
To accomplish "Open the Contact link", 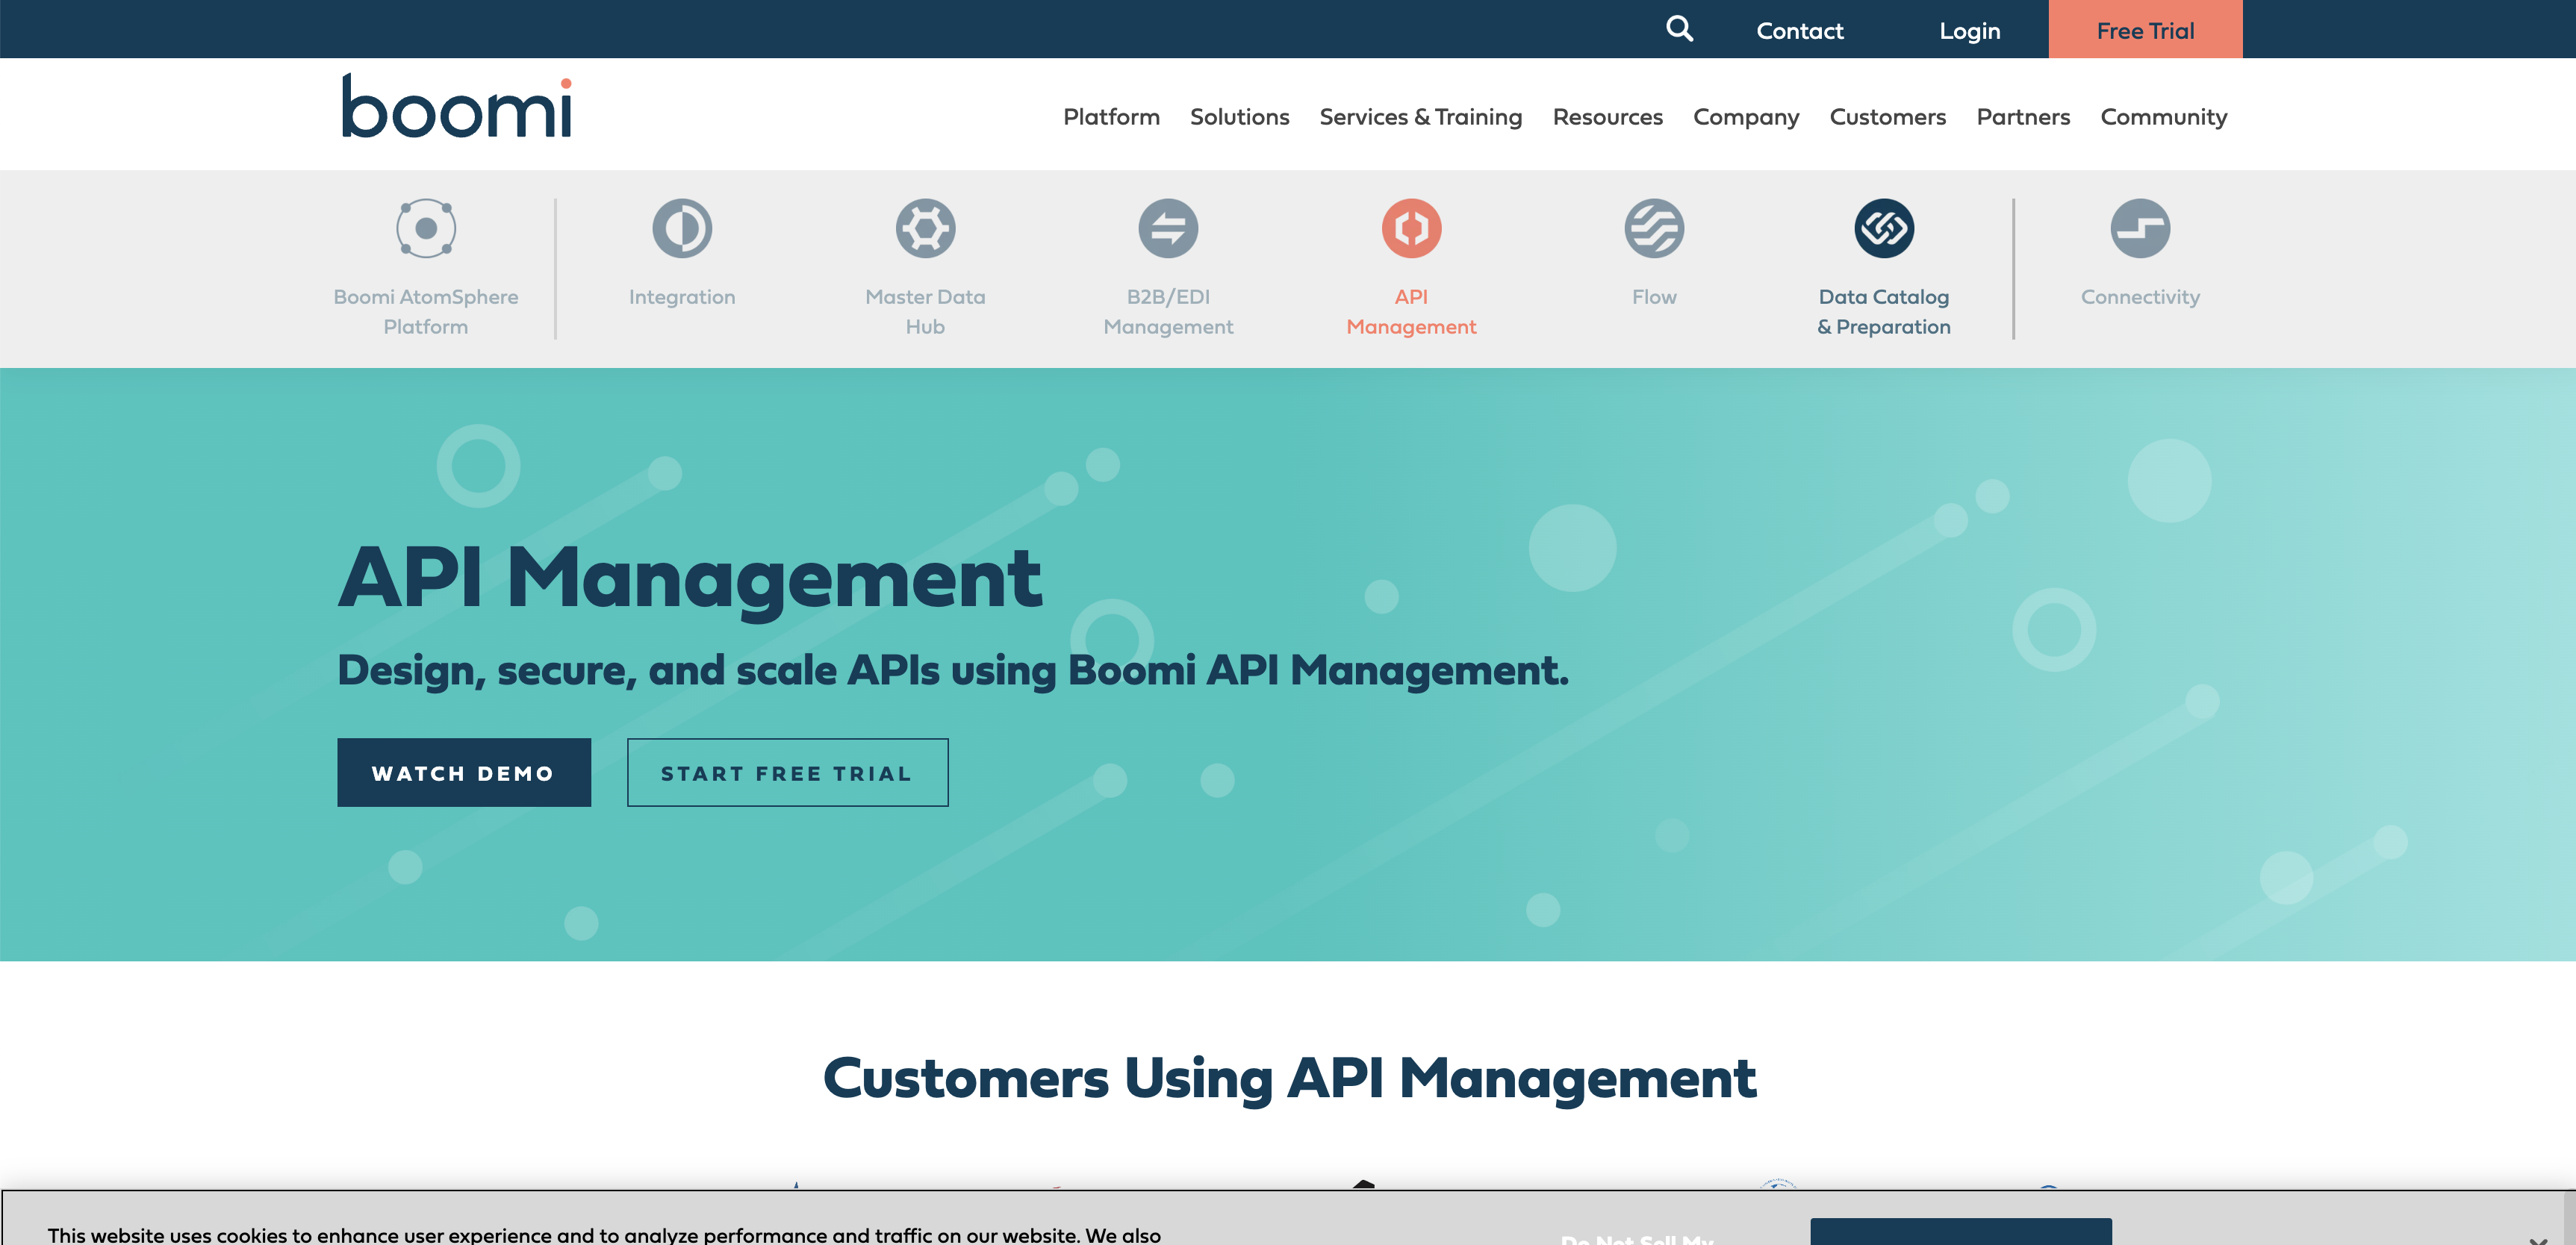I will [x=1799, y=30].
